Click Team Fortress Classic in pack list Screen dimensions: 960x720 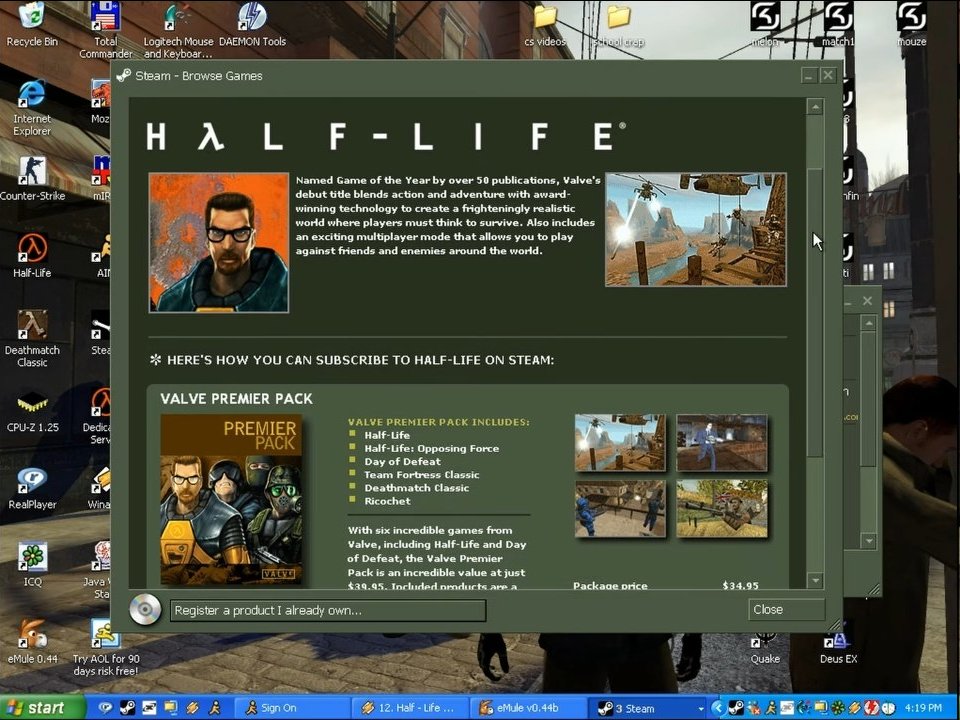(x=422, y=474)
